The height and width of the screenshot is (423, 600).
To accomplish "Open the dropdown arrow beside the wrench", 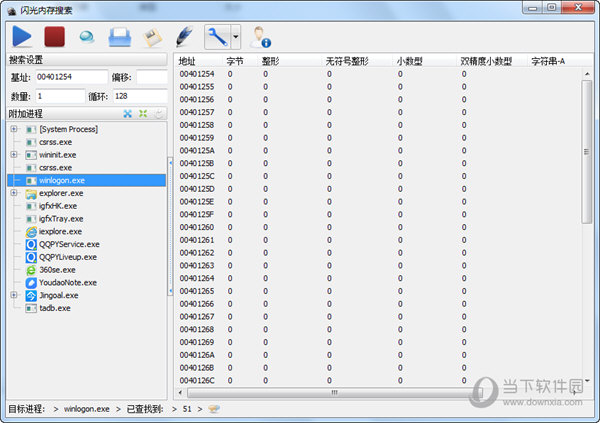I will pos(236,37).
